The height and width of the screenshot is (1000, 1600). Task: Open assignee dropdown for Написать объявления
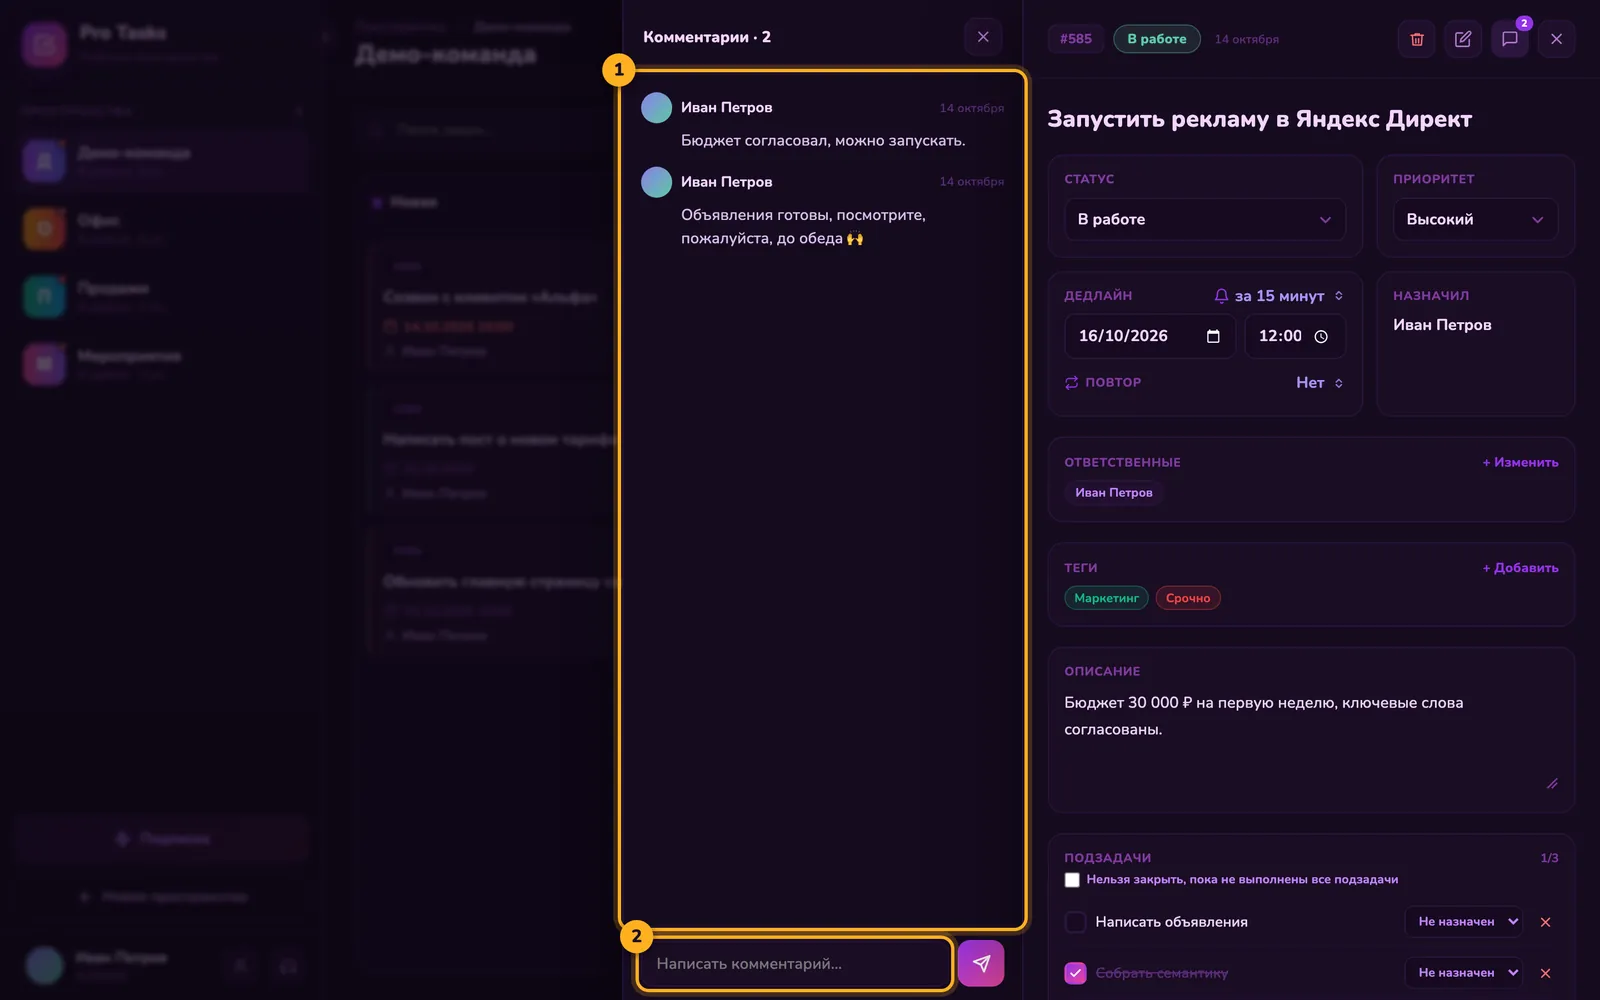(x=1464, y=922)
